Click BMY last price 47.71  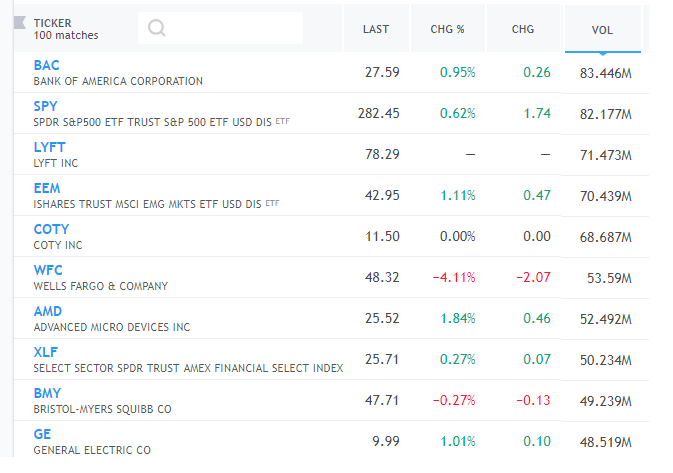click(382, 400)
